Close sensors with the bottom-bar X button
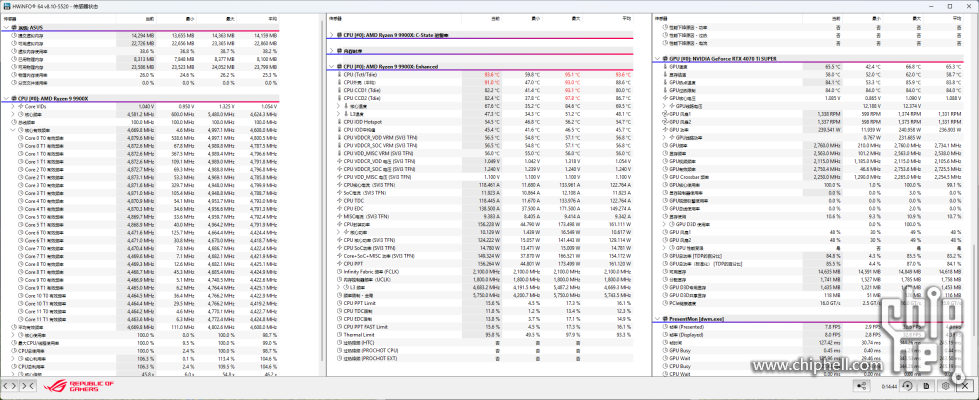Screen dimensions: 979x400 tap(965, 386)
